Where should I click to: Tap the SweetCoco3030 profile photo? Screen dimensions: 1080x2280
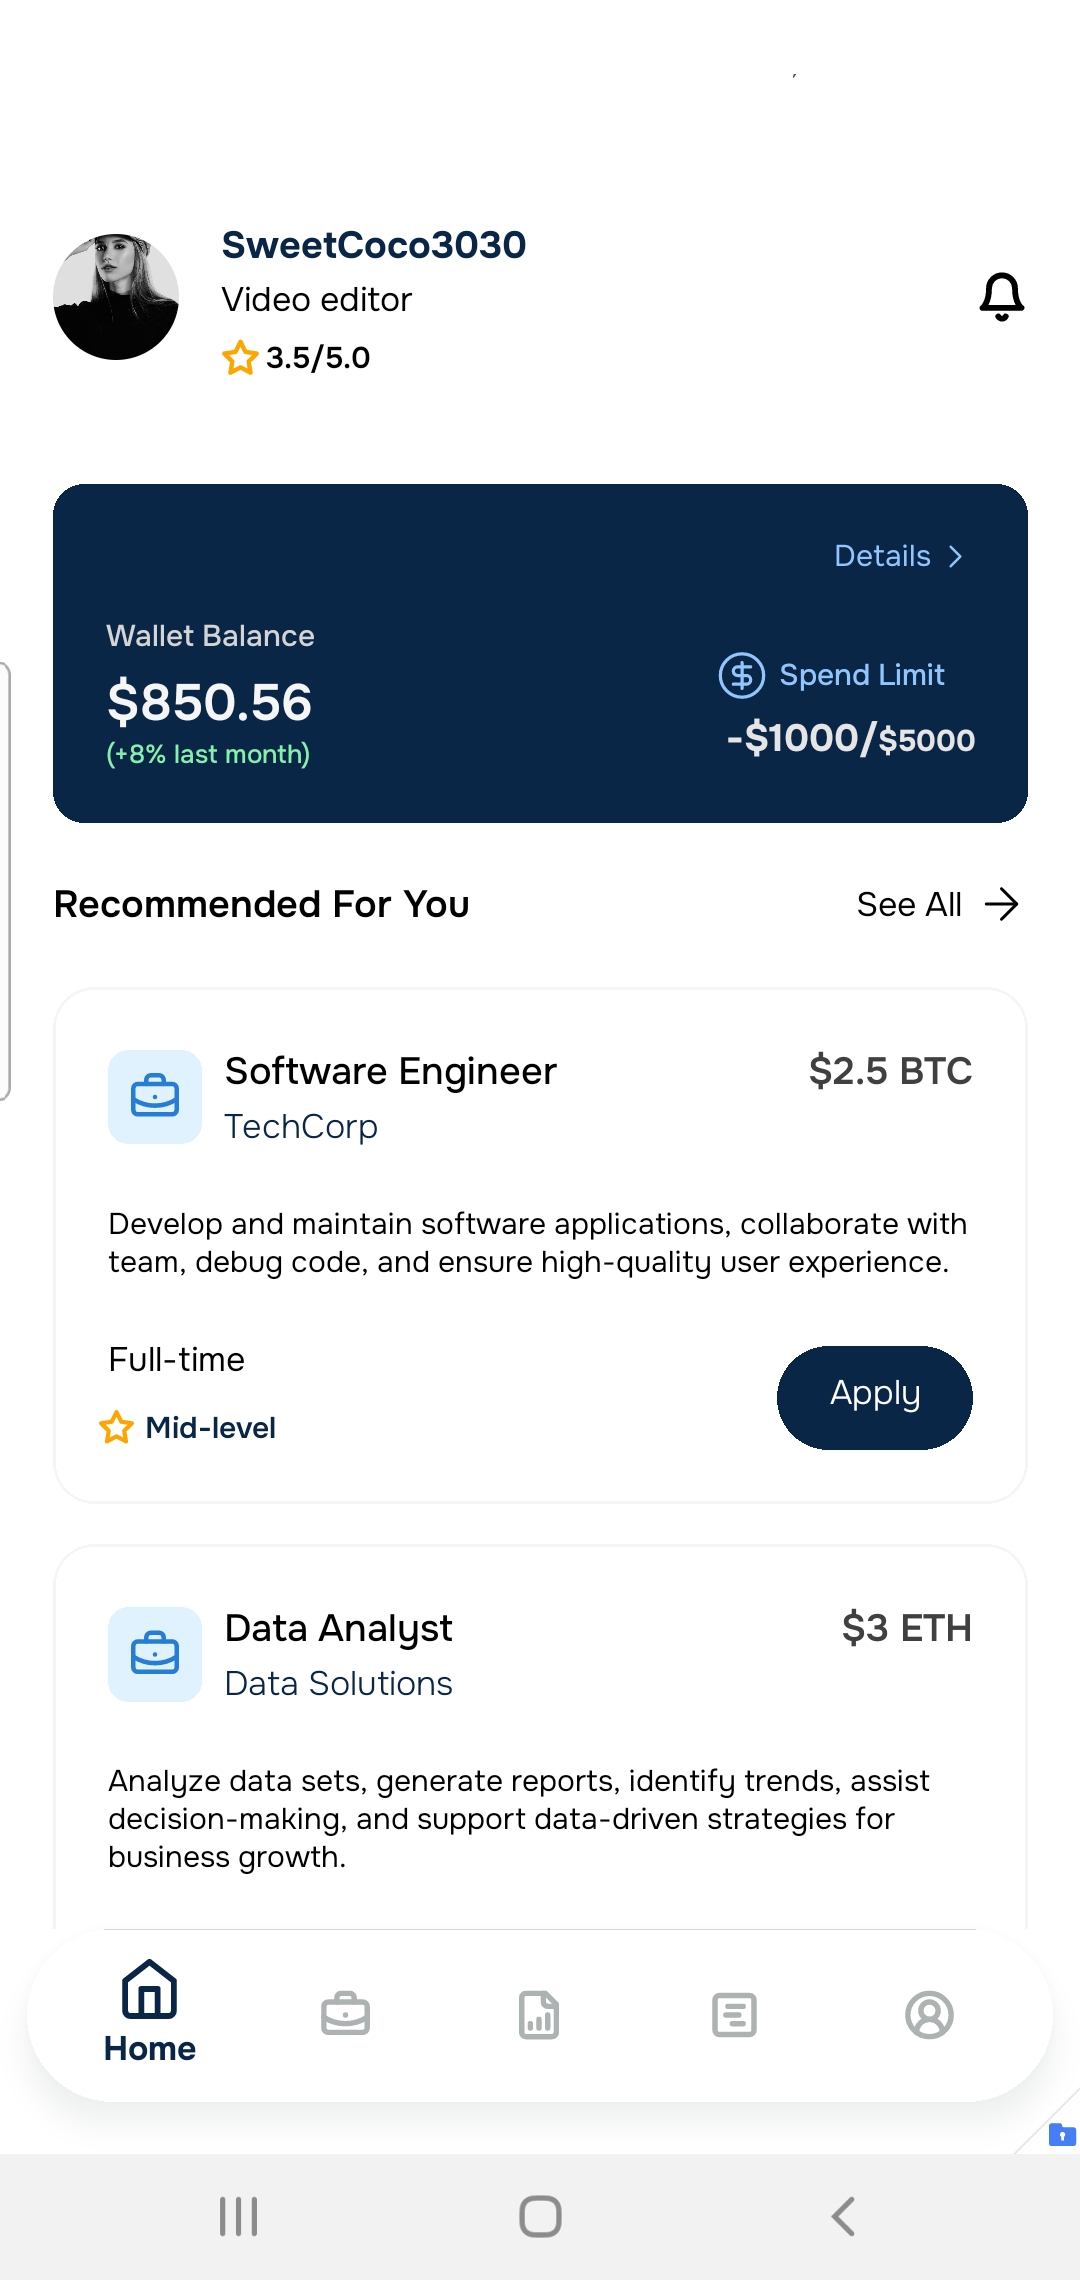click(116, 297)
